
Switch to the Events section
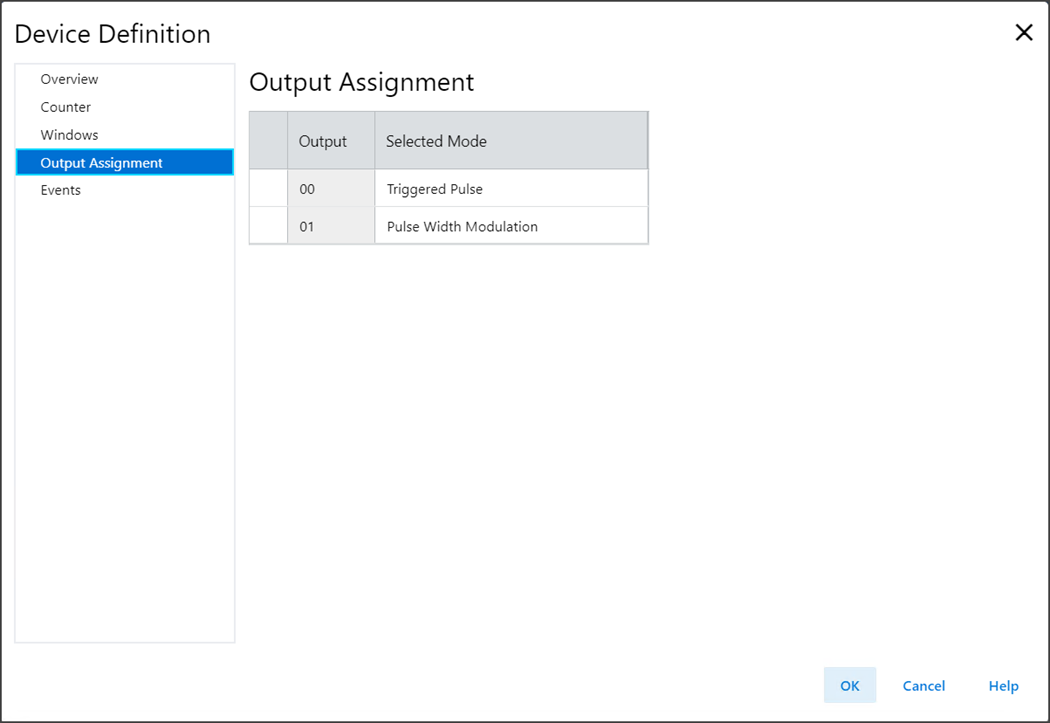point(61,190)
